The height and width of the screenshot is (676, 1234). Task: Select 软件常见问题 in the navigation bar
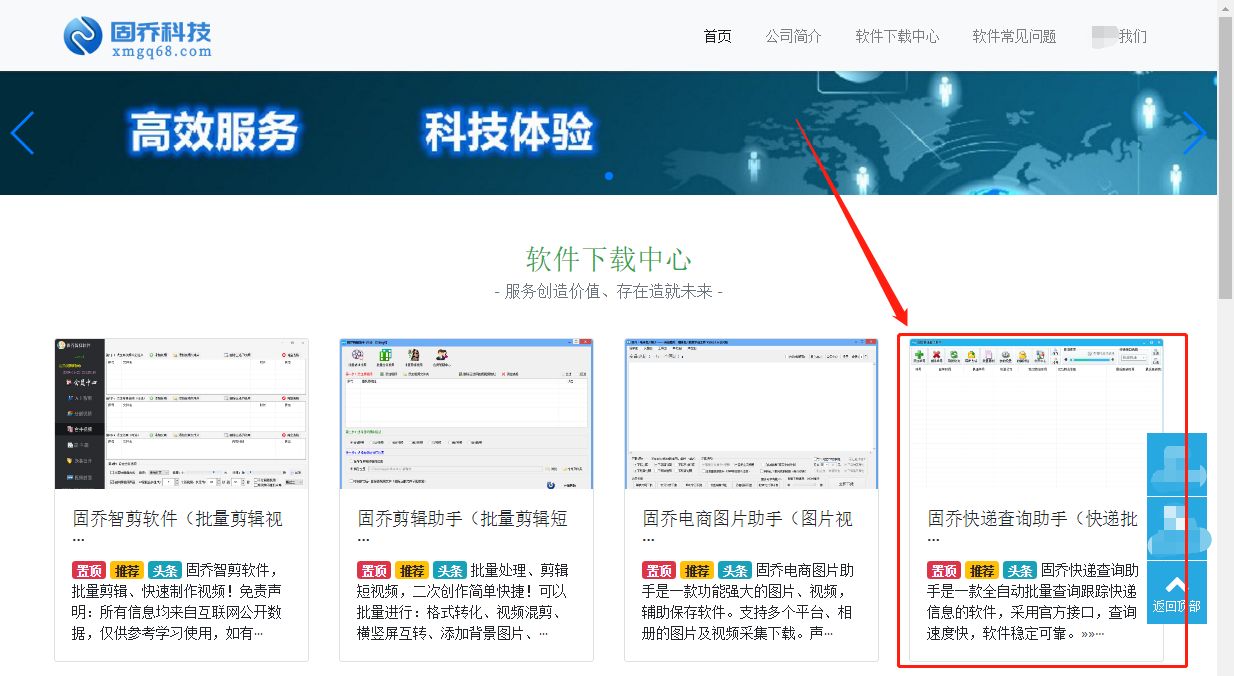[x=1013, y=35]
